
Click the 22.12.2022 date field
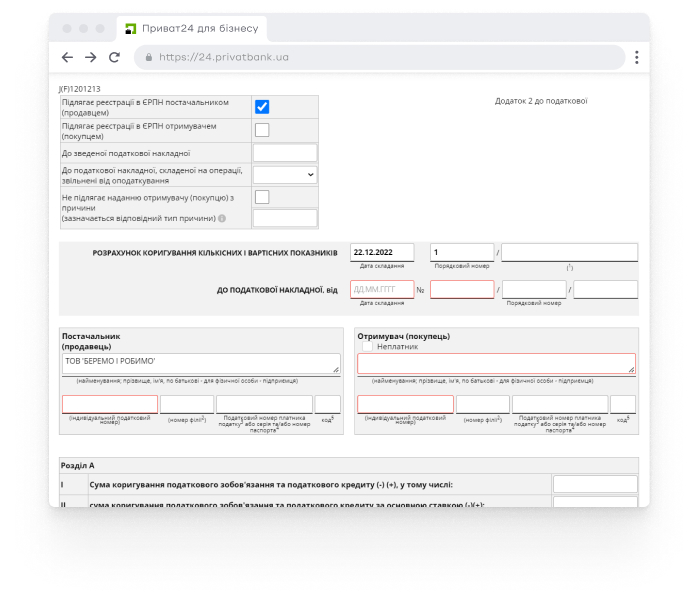tap(382, 252)
